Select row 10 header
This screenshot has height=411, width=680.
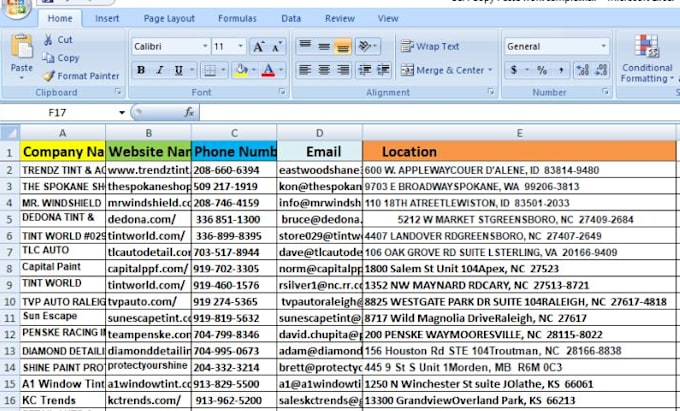click(x=10, y=301)
